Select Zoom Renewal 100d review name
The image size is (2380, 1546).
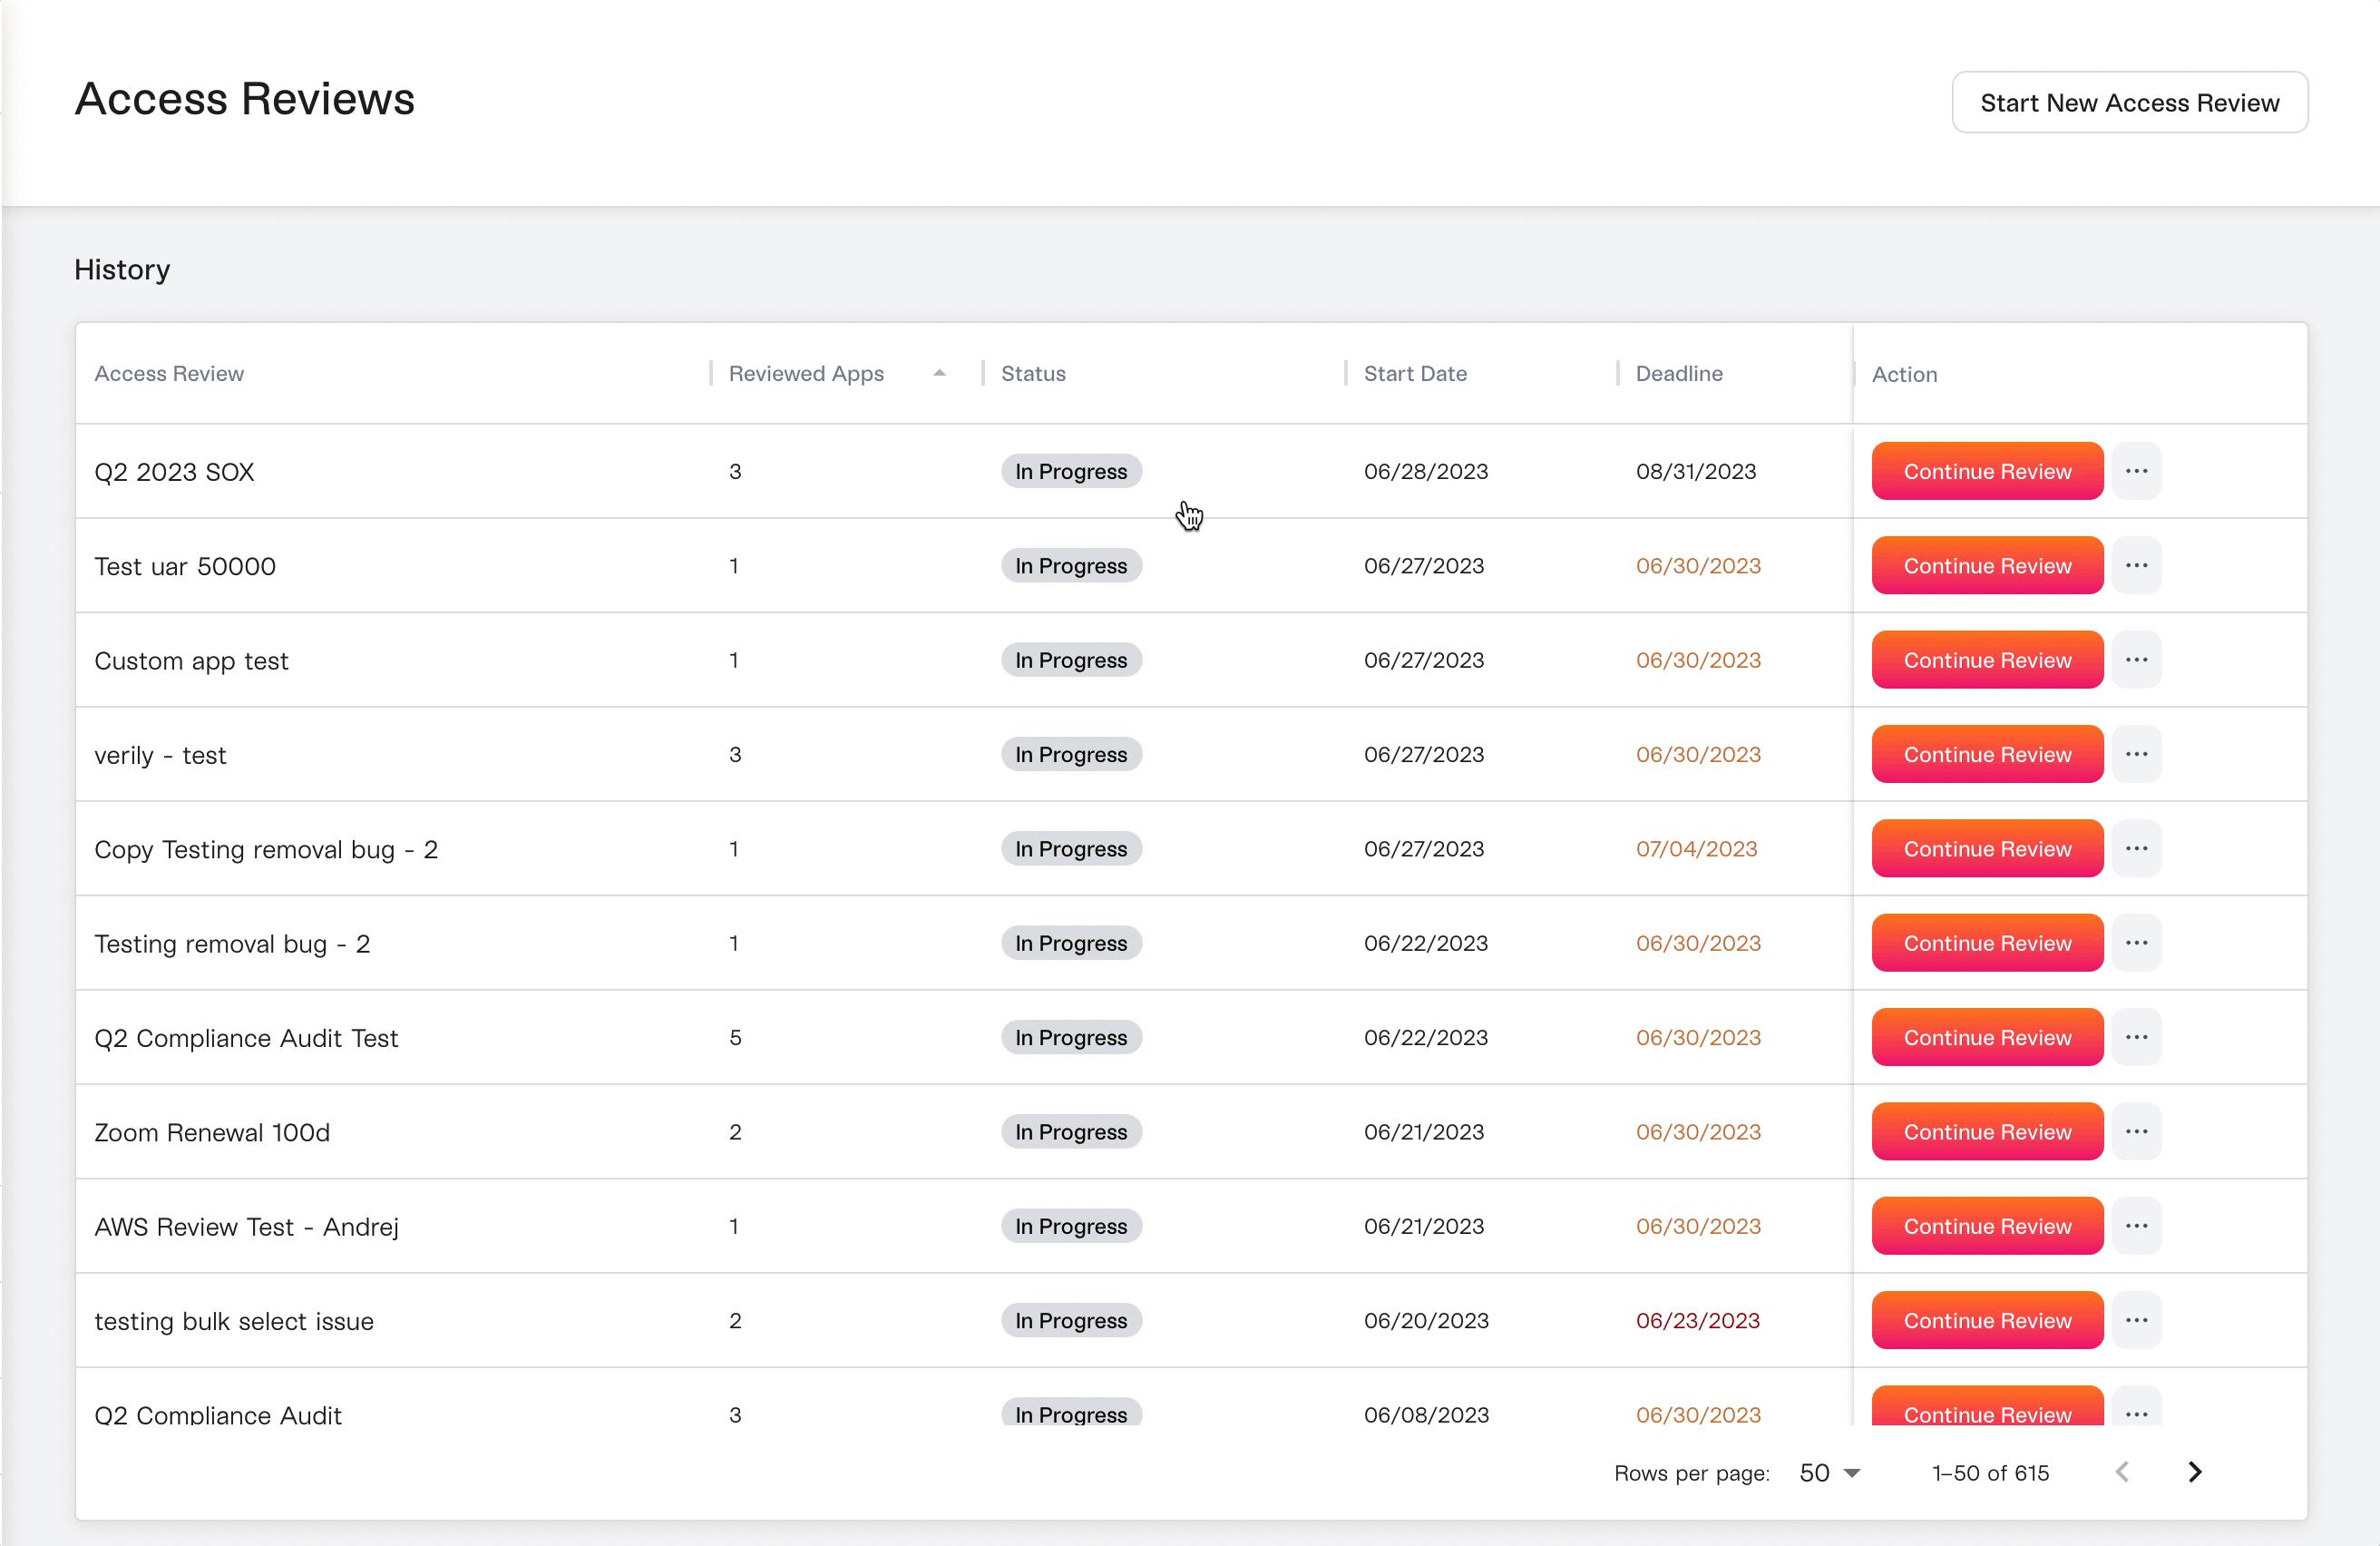click(212, 1132)
